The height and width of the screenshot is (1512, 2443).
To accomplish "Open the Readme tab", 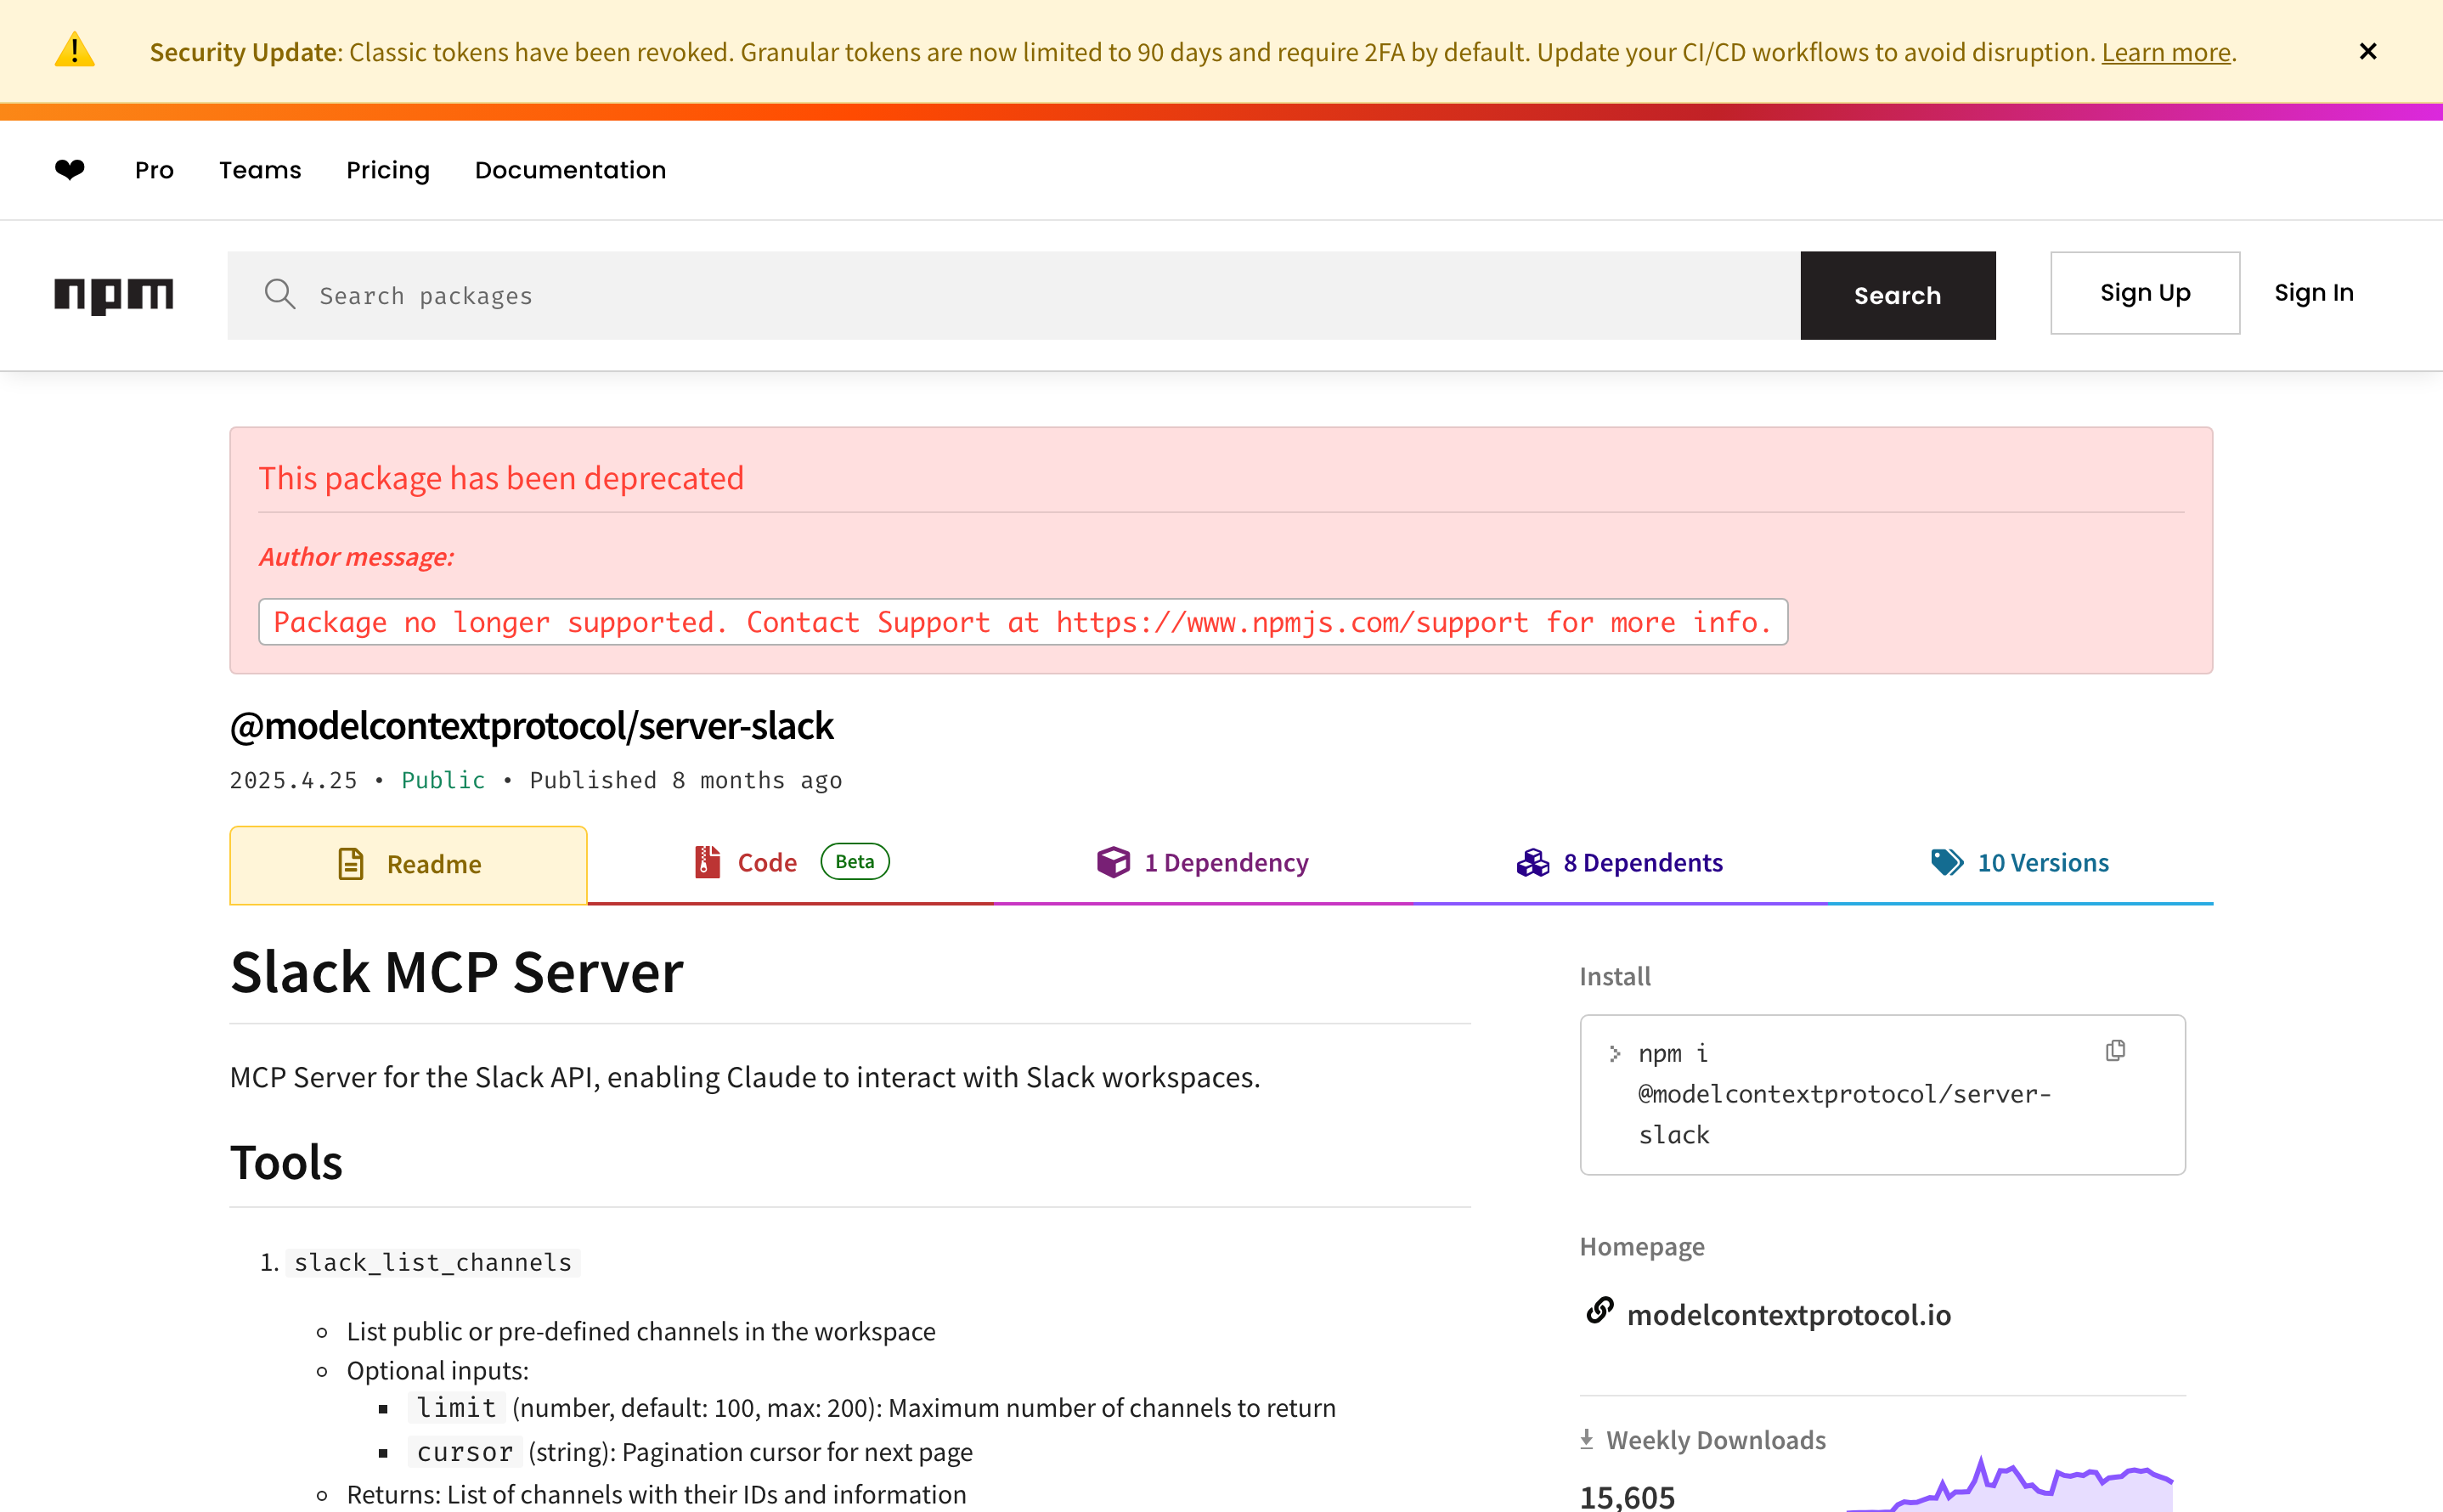I will [x=408, y=864].
